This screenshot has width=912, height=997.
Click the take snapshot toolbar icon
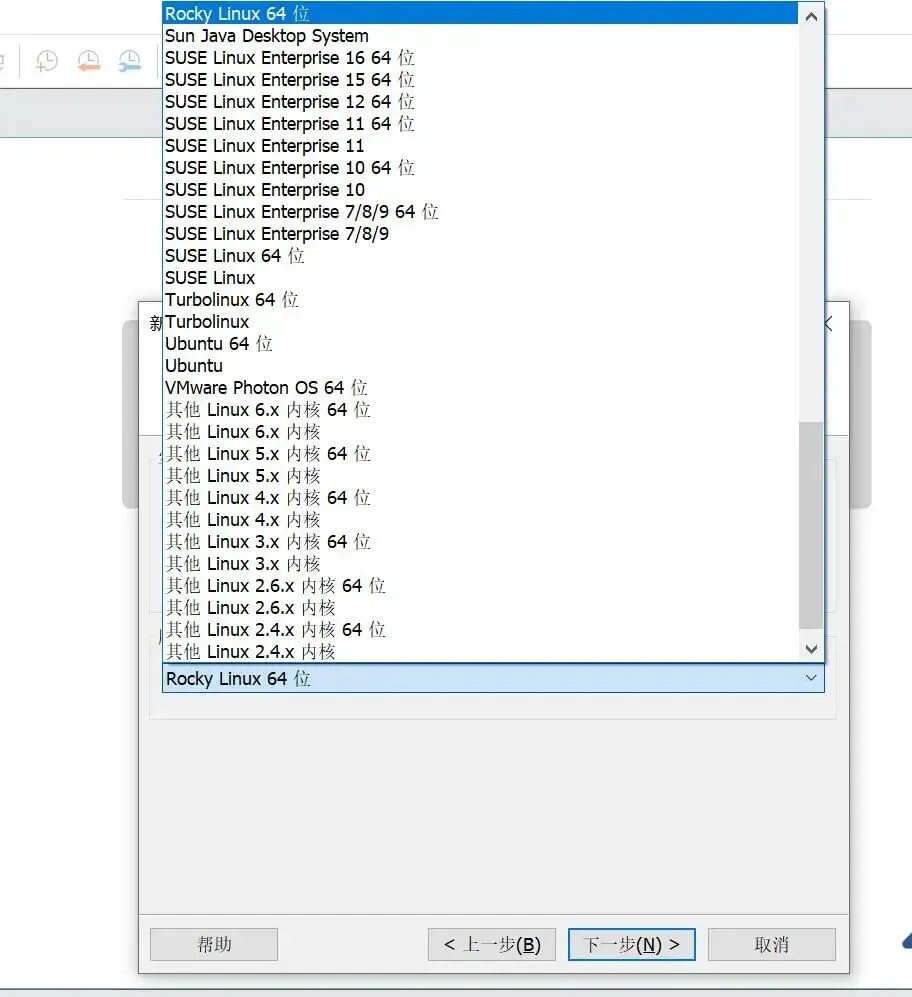pyautogui.click(x=46, y=61)
